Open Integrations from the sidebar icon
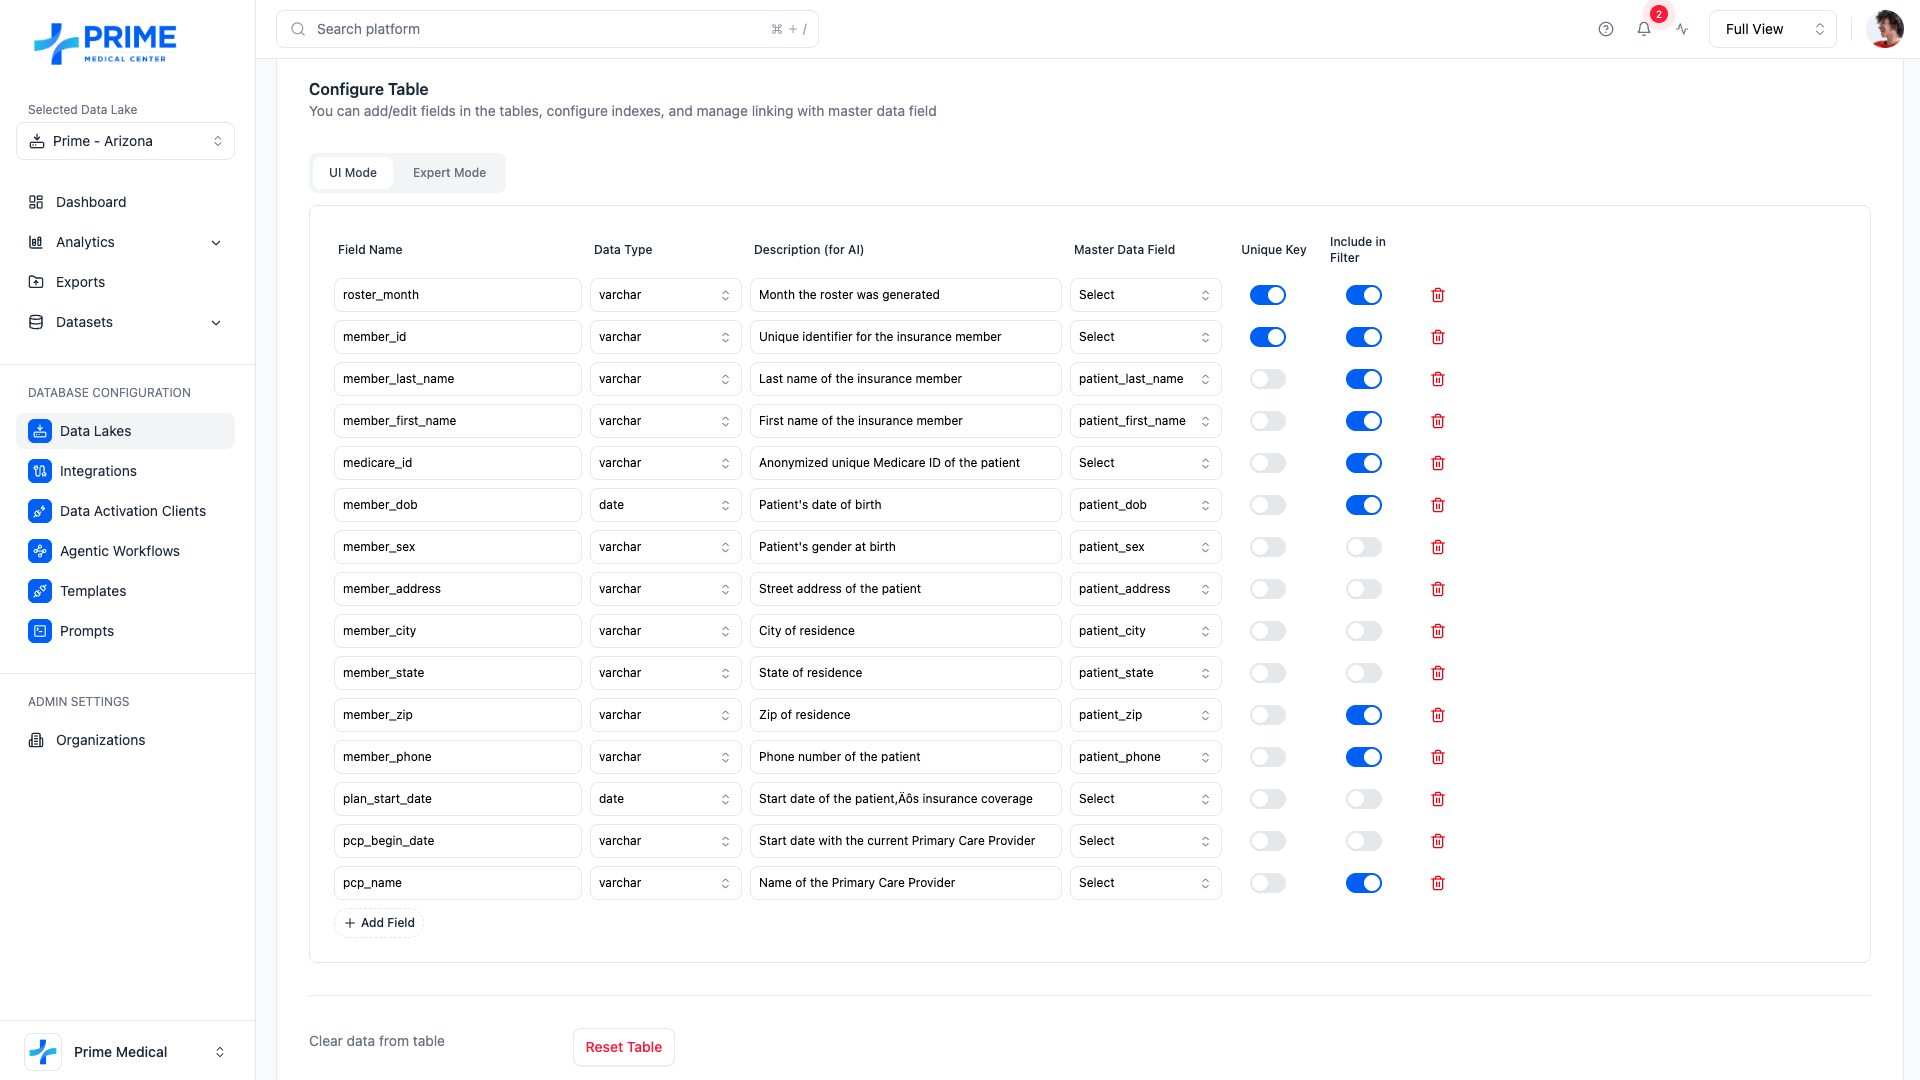The height and width of the screenshot is (1080, 1920). point(40,471)
